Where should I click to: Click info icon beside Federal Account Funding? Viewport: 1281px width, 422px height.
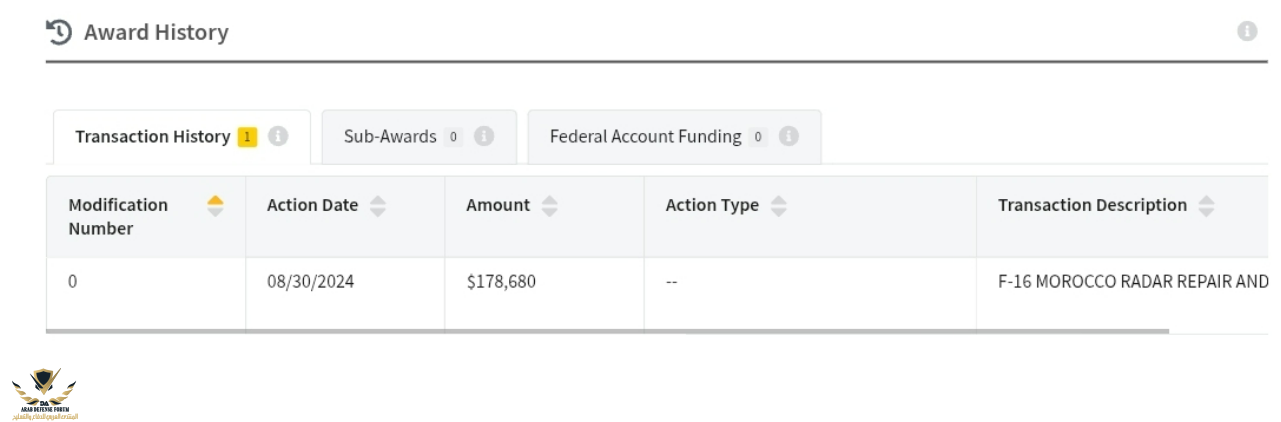(x=788, y=136)
